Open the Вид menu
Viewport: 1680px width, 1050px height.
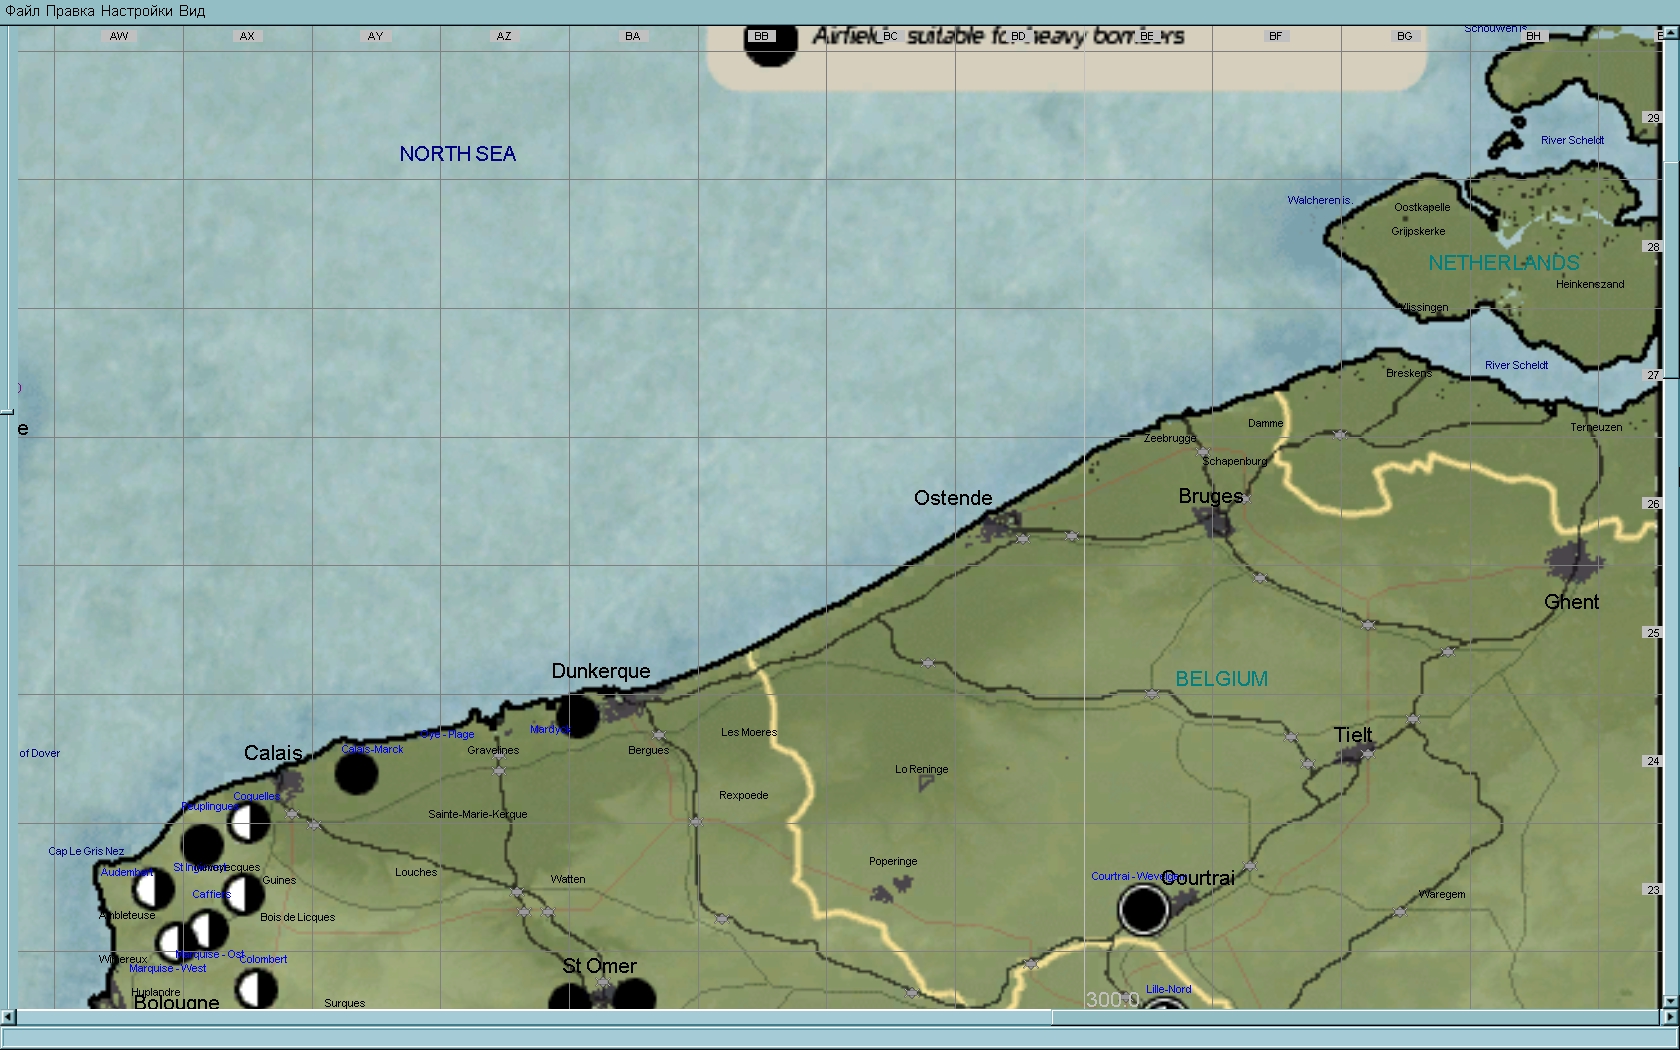pyautogui.click(x=193, y=11)
